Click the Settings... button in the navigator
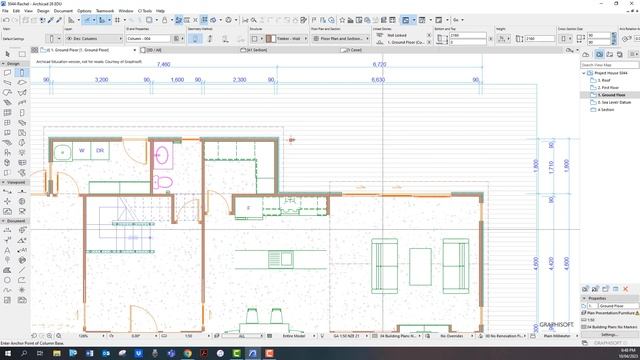 click(x=609, y=335)
